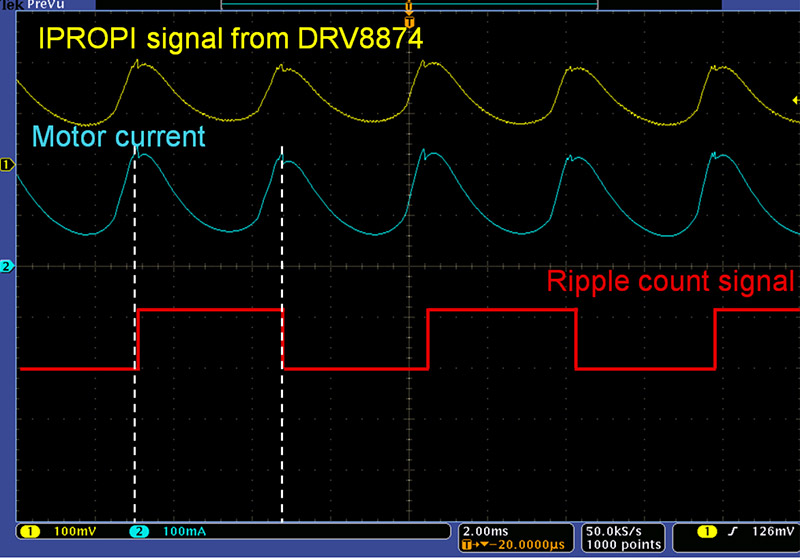Click the yellow trigger level arrow
This screenshot has width=800, height=558.
[795, 99]
